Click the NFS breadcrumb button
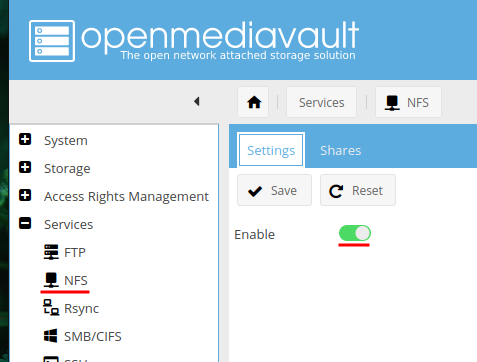477x362 pixels. 408,102
